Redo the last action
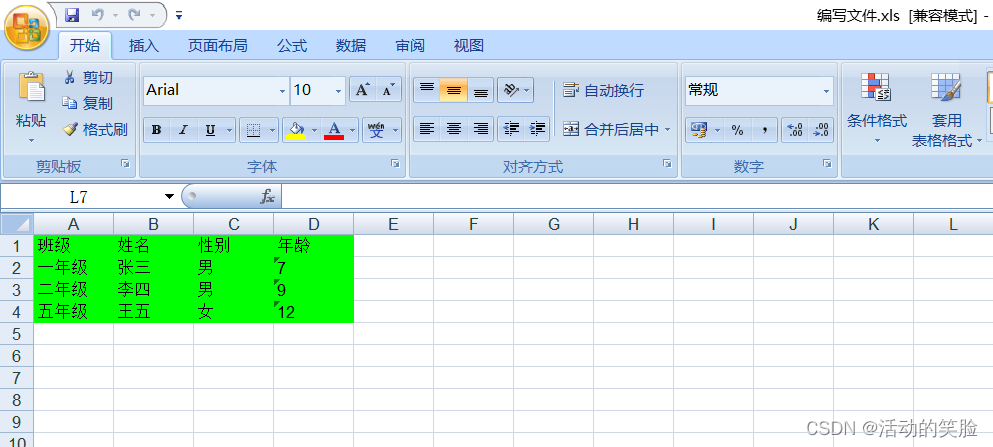The image size is (993, 447). point(134,15)
